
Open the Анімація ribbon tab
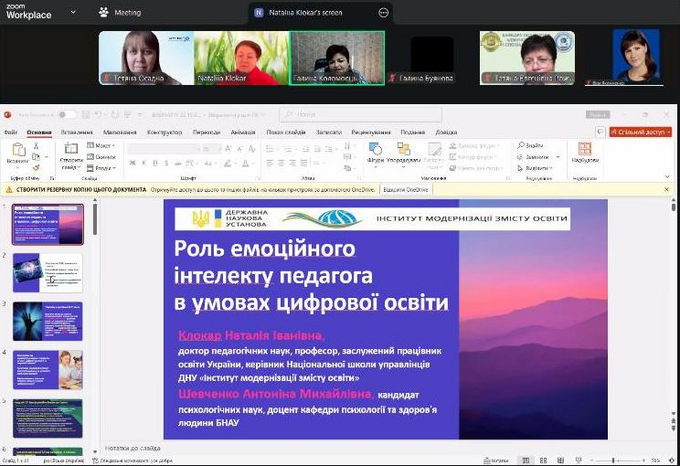coord(243,132)
